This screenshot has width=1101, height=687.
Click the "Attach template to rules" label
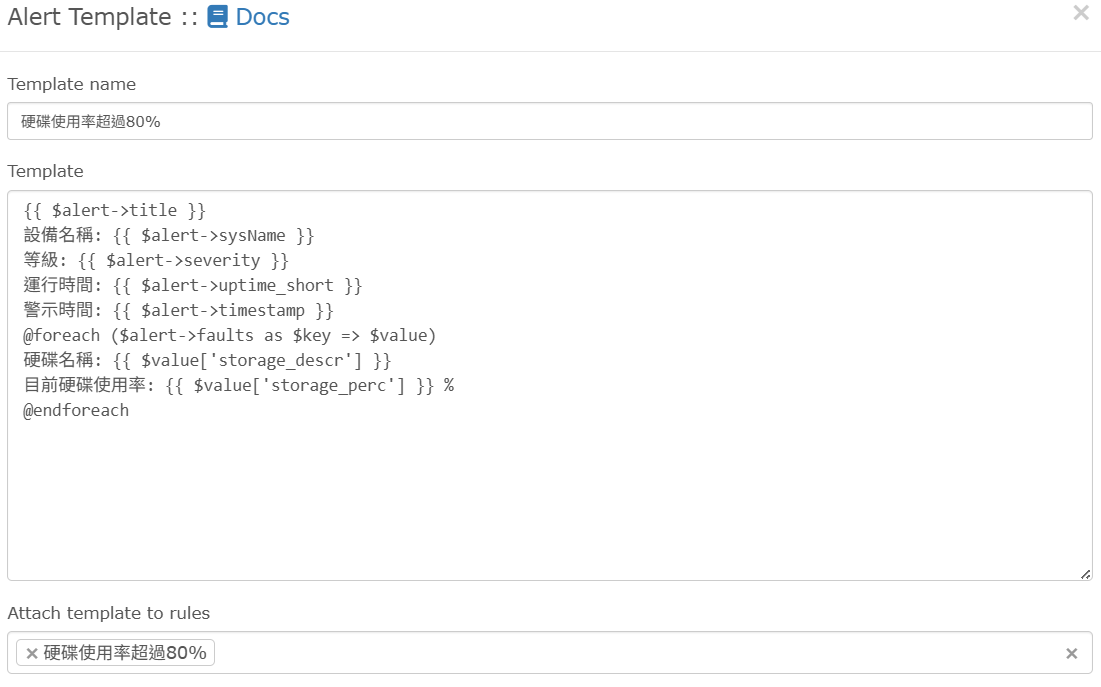tap(109, 613)
